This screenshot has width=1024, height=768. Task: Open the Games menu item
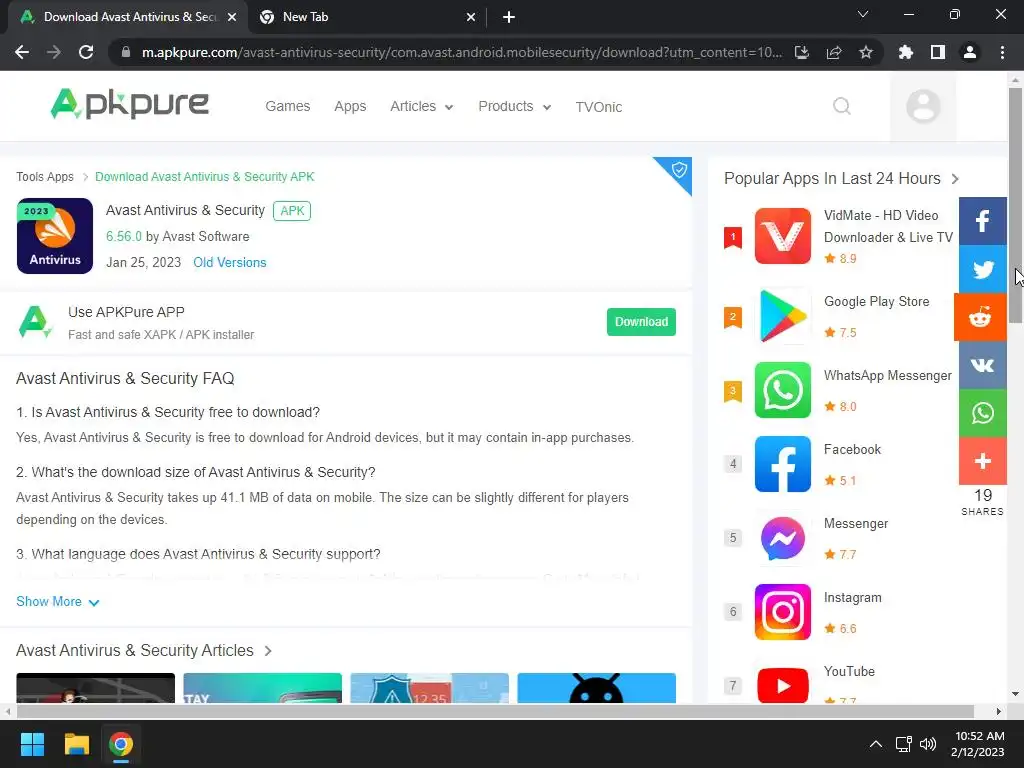[x=287, y=106]
